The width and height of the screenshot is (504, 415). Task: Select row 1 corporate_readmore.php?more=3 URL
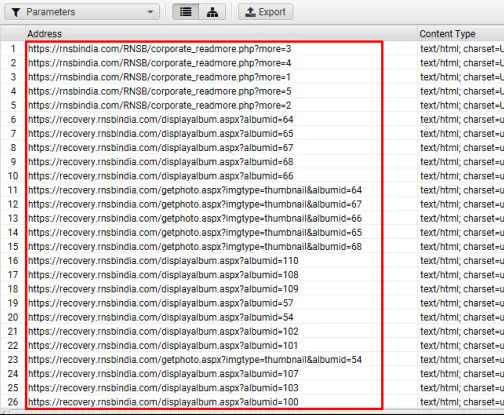[160, 49]
